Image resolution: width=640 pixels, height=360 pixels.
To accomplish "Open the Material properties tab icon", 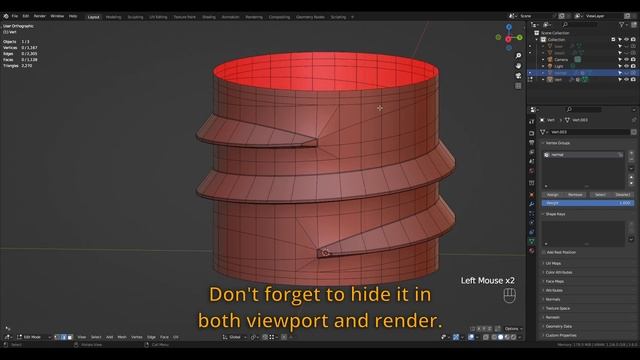I will coord(531,251).
